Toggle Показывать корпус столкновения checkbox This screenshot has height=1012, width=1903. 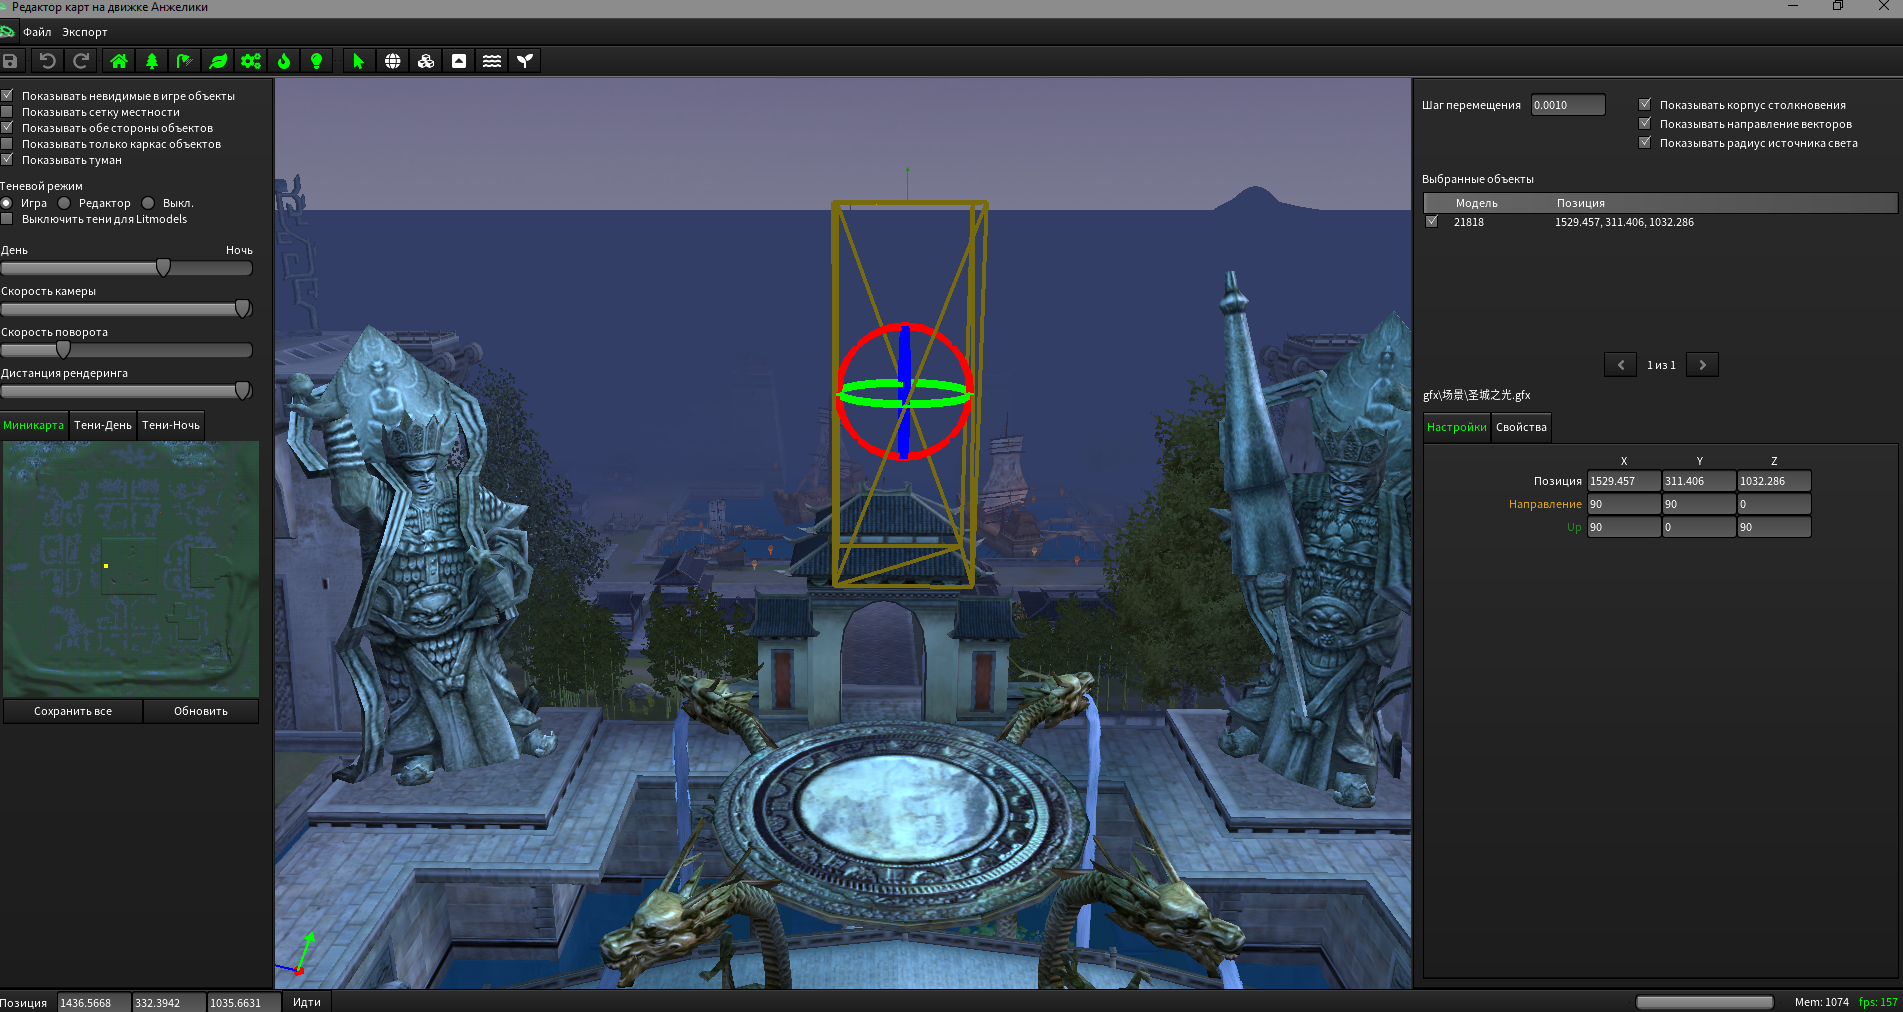pyautogui.click(x=1645, y=104)
